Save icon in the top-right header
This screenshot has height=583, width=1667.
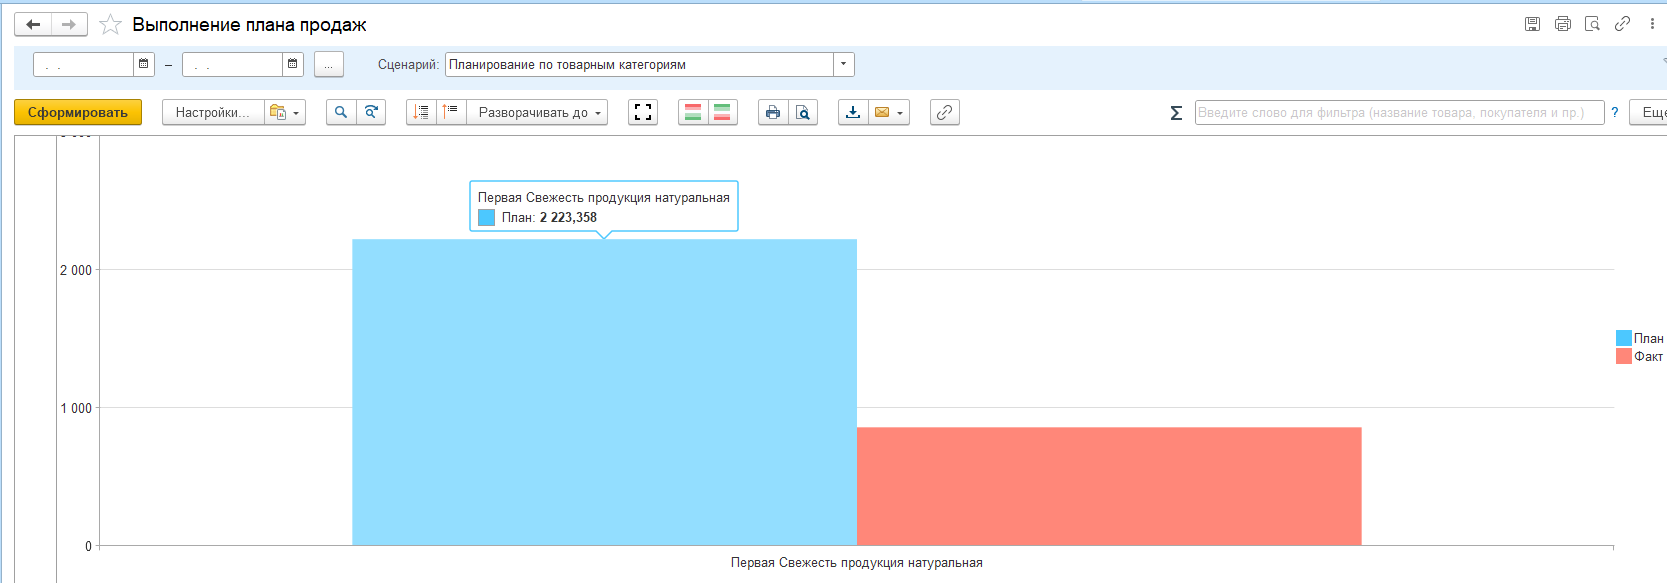click(x=1532, y=24)
